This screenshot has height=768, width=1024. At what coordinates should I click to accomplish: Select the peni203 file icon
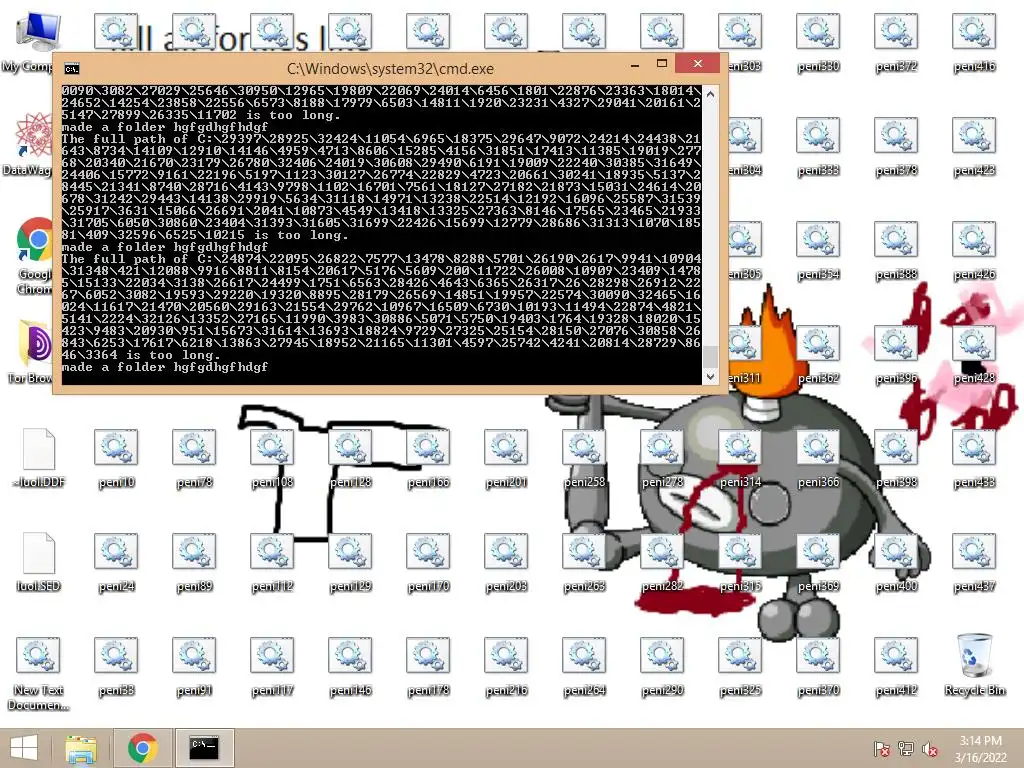(x=506, y=562)
